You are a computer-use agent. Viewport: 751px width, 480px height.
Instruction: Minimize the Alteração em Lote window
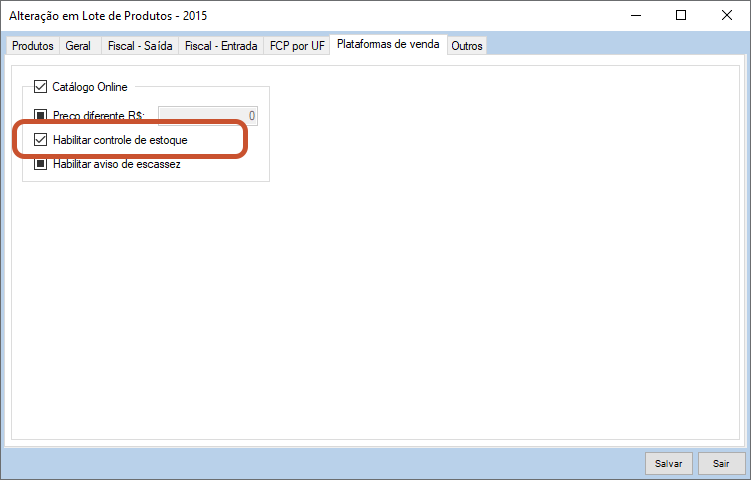636,15
